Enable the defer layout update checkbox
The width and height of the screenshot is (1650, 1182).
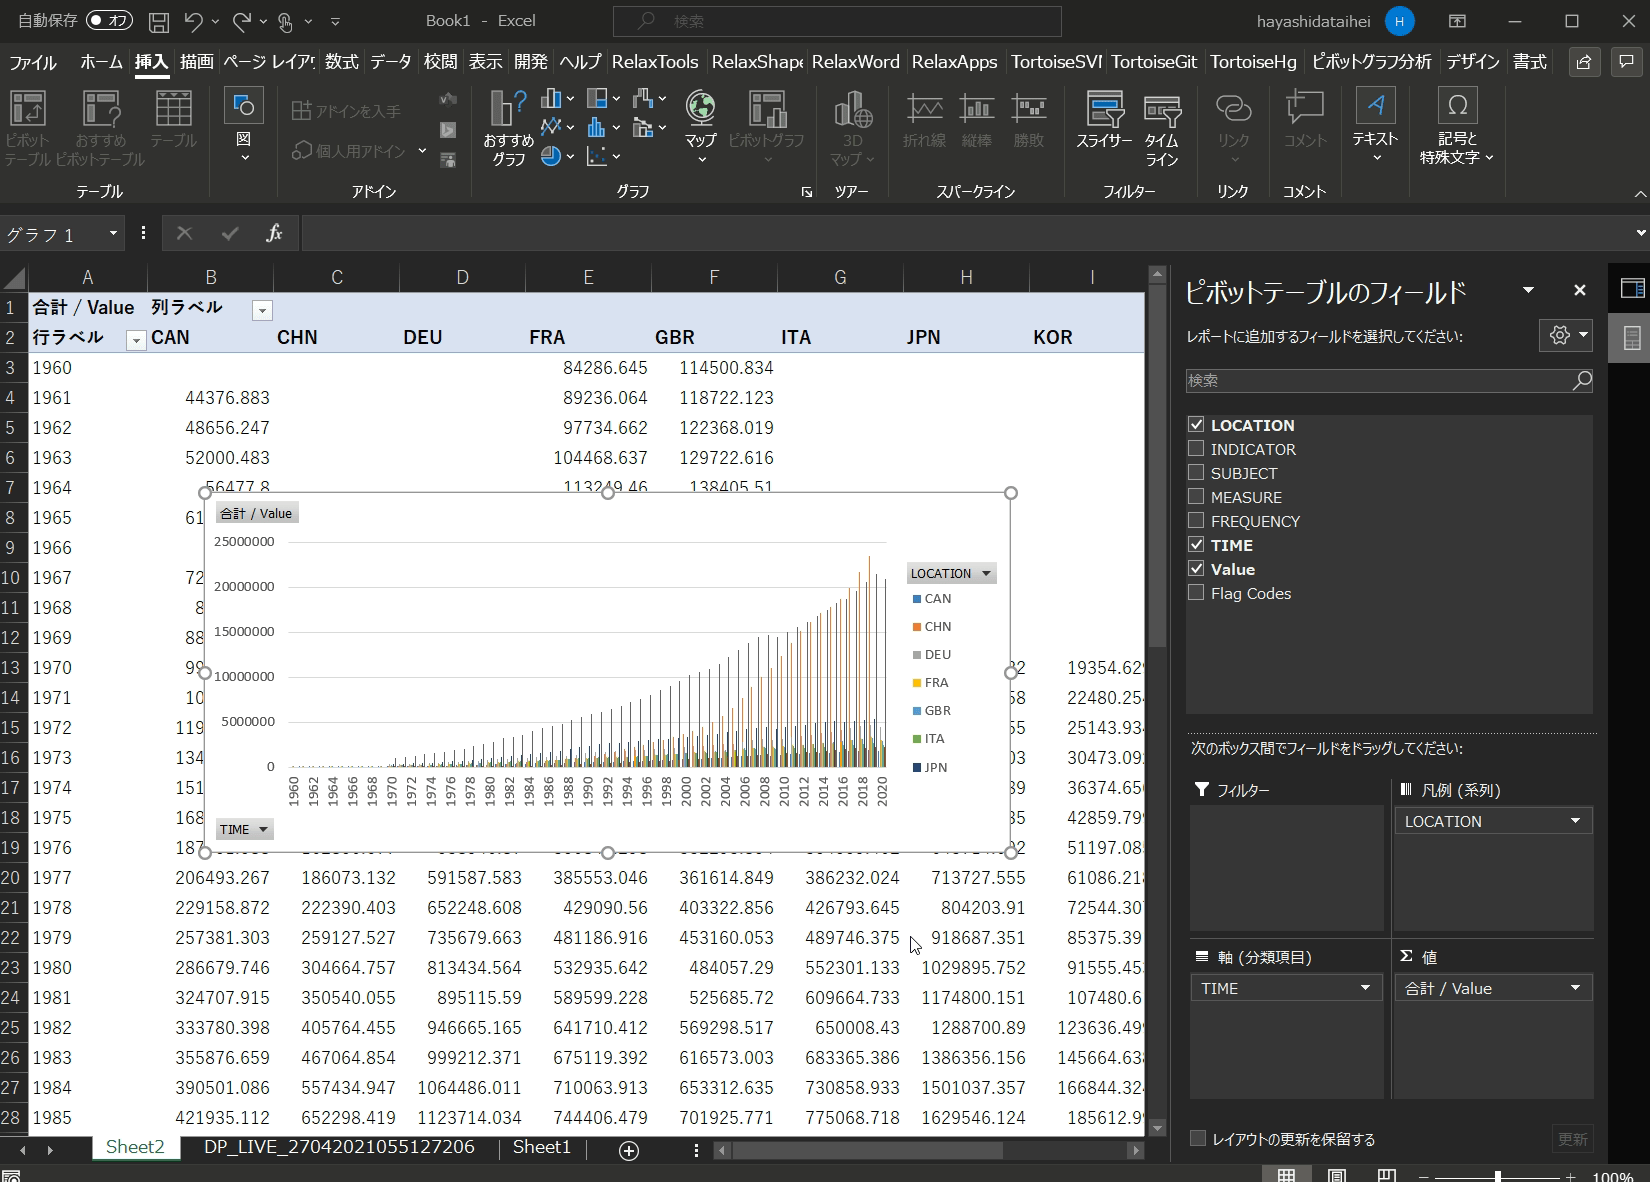pos(1197,1139)
